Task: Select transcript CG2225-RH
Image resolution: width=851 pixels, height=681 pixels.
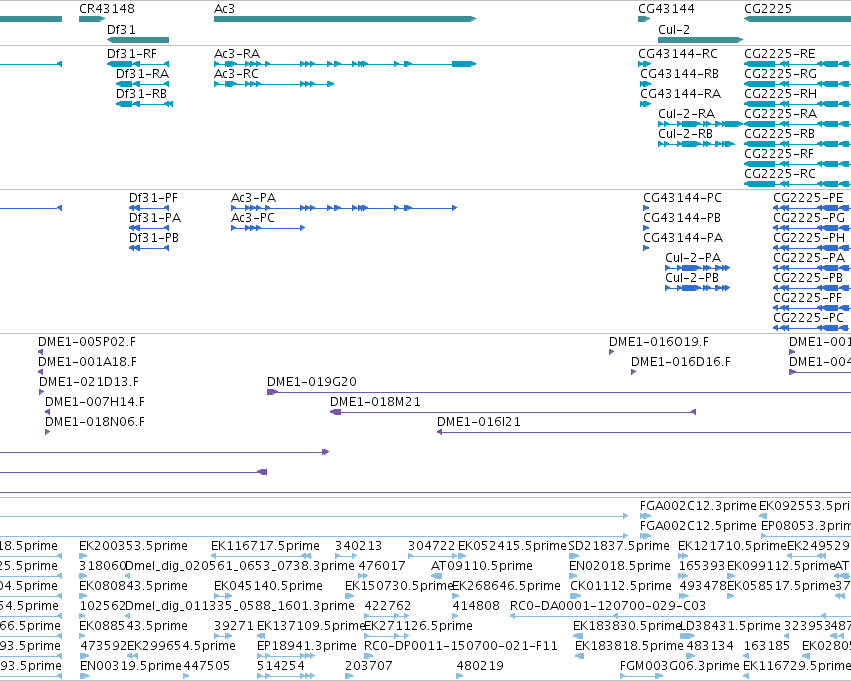Action: (780, 94)
